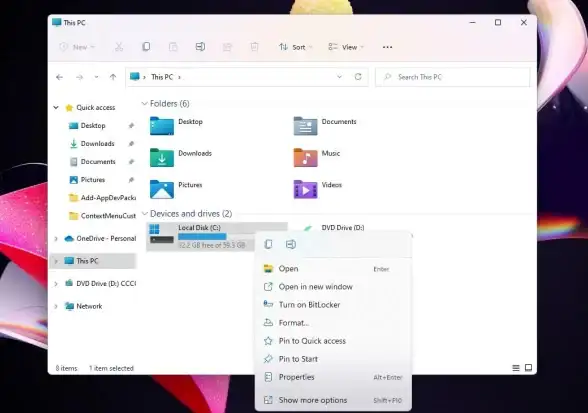Click the Paste icon in the toolbar
Image resolution: width=588 pixels, height=413 pixels.
click(x=173, y=47)
